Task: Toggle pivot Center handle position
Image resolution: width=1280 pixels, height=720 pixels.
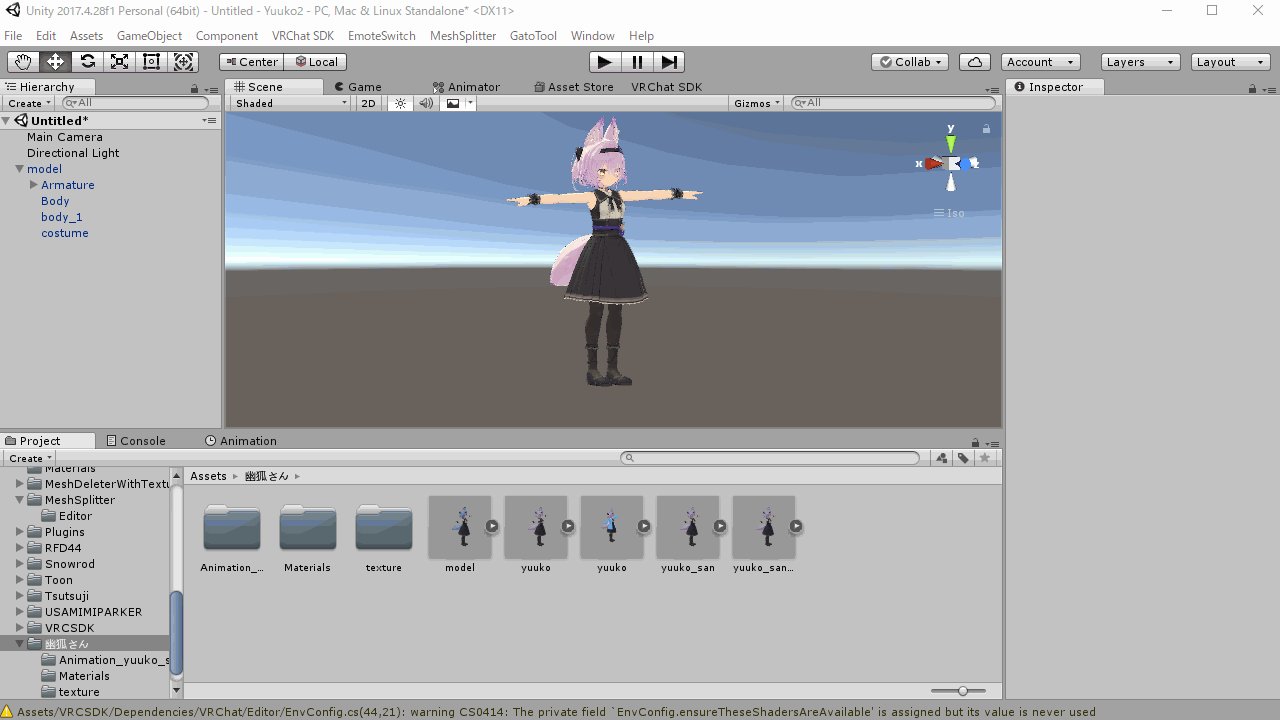Action: tap(252, 62)
